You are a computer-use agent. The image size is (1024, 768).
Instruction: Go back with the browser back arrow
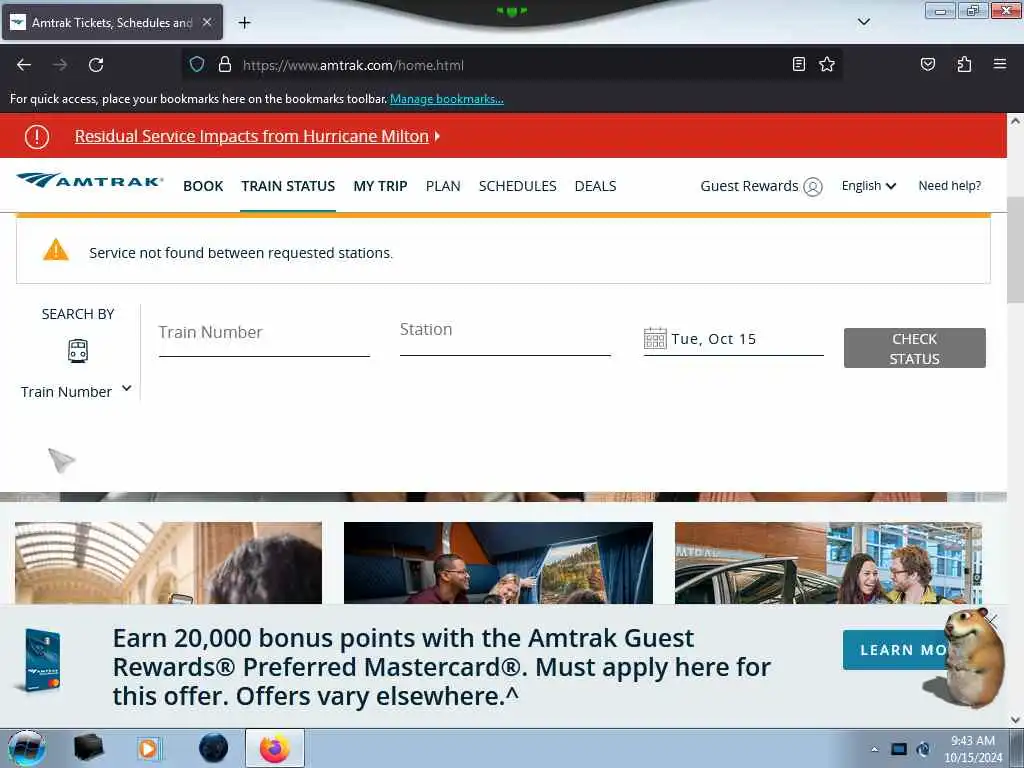click(x=24, y=65)
